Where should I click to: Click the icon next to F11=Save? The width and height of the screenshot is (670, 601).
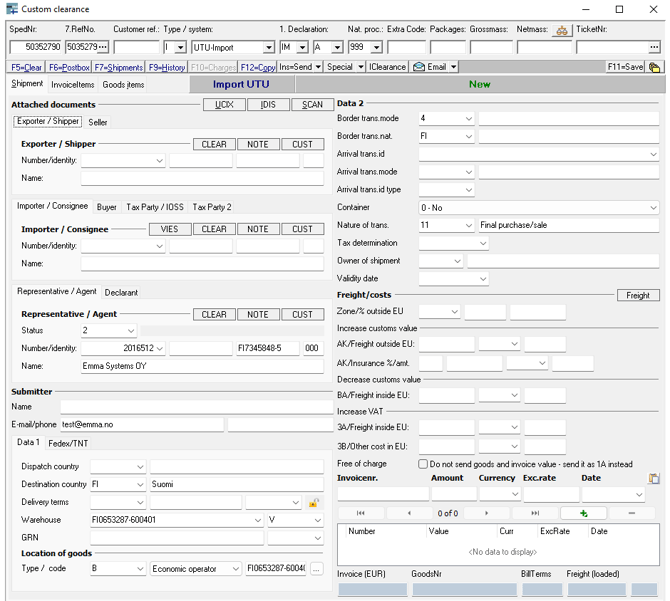(x=654, y=67)
